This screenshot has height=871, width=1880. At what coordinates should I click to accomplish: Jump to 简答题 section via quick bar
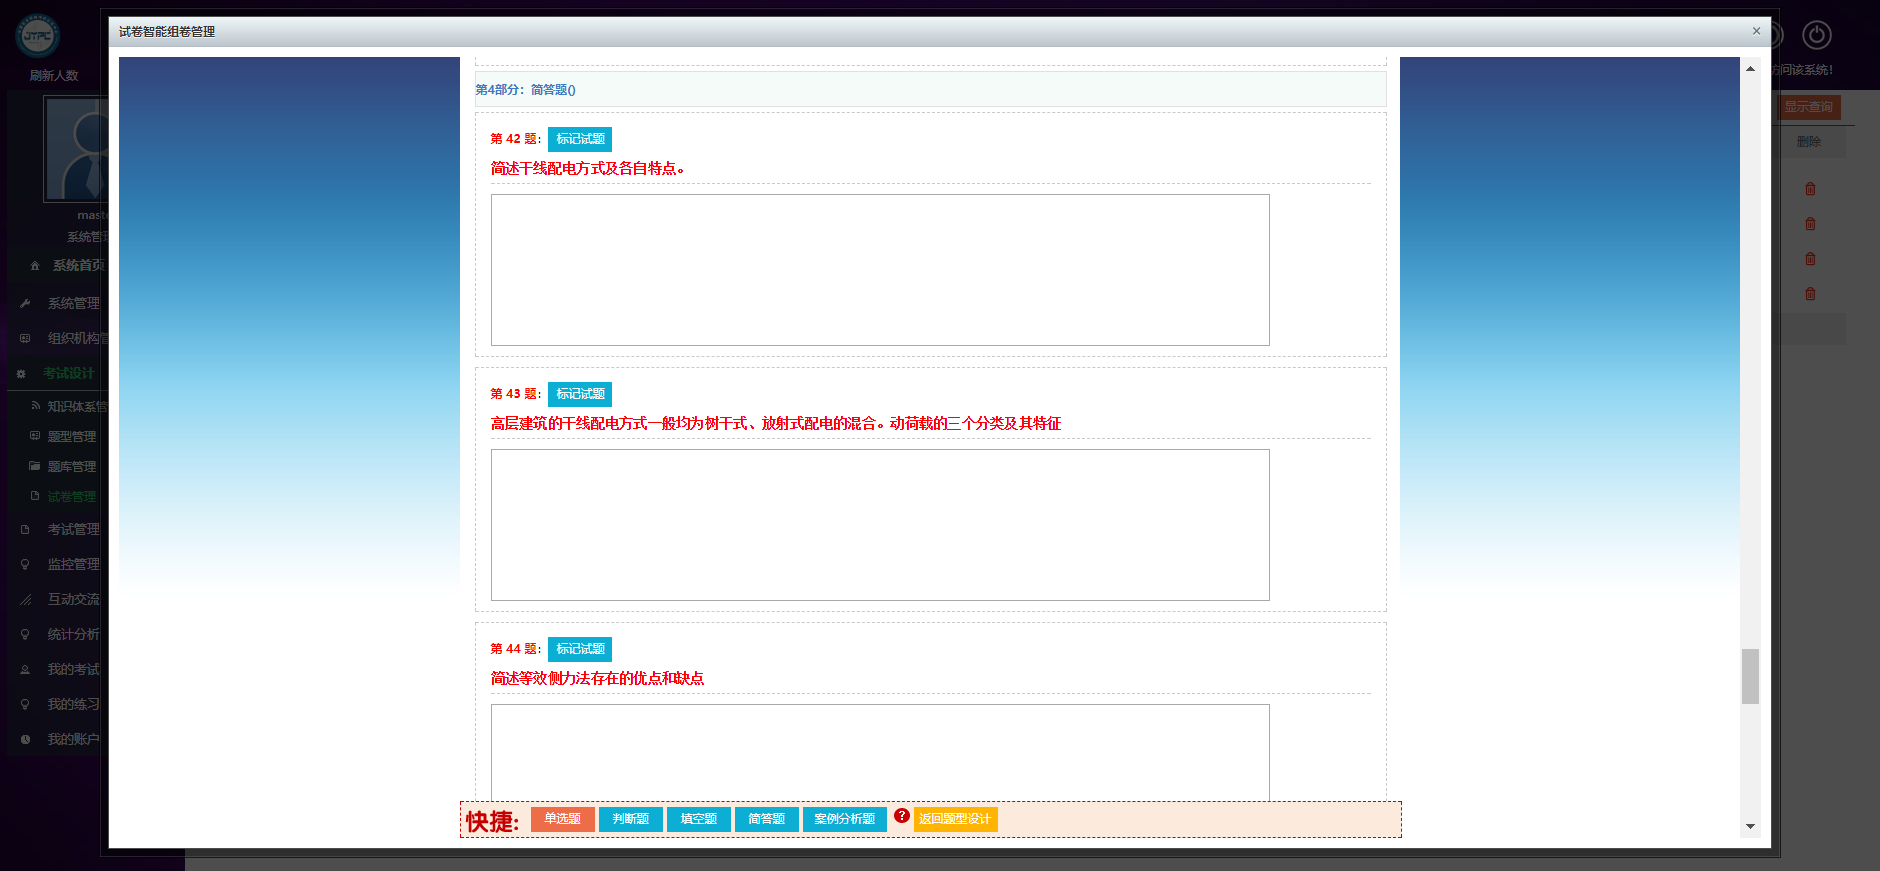[x=766, y=819]
